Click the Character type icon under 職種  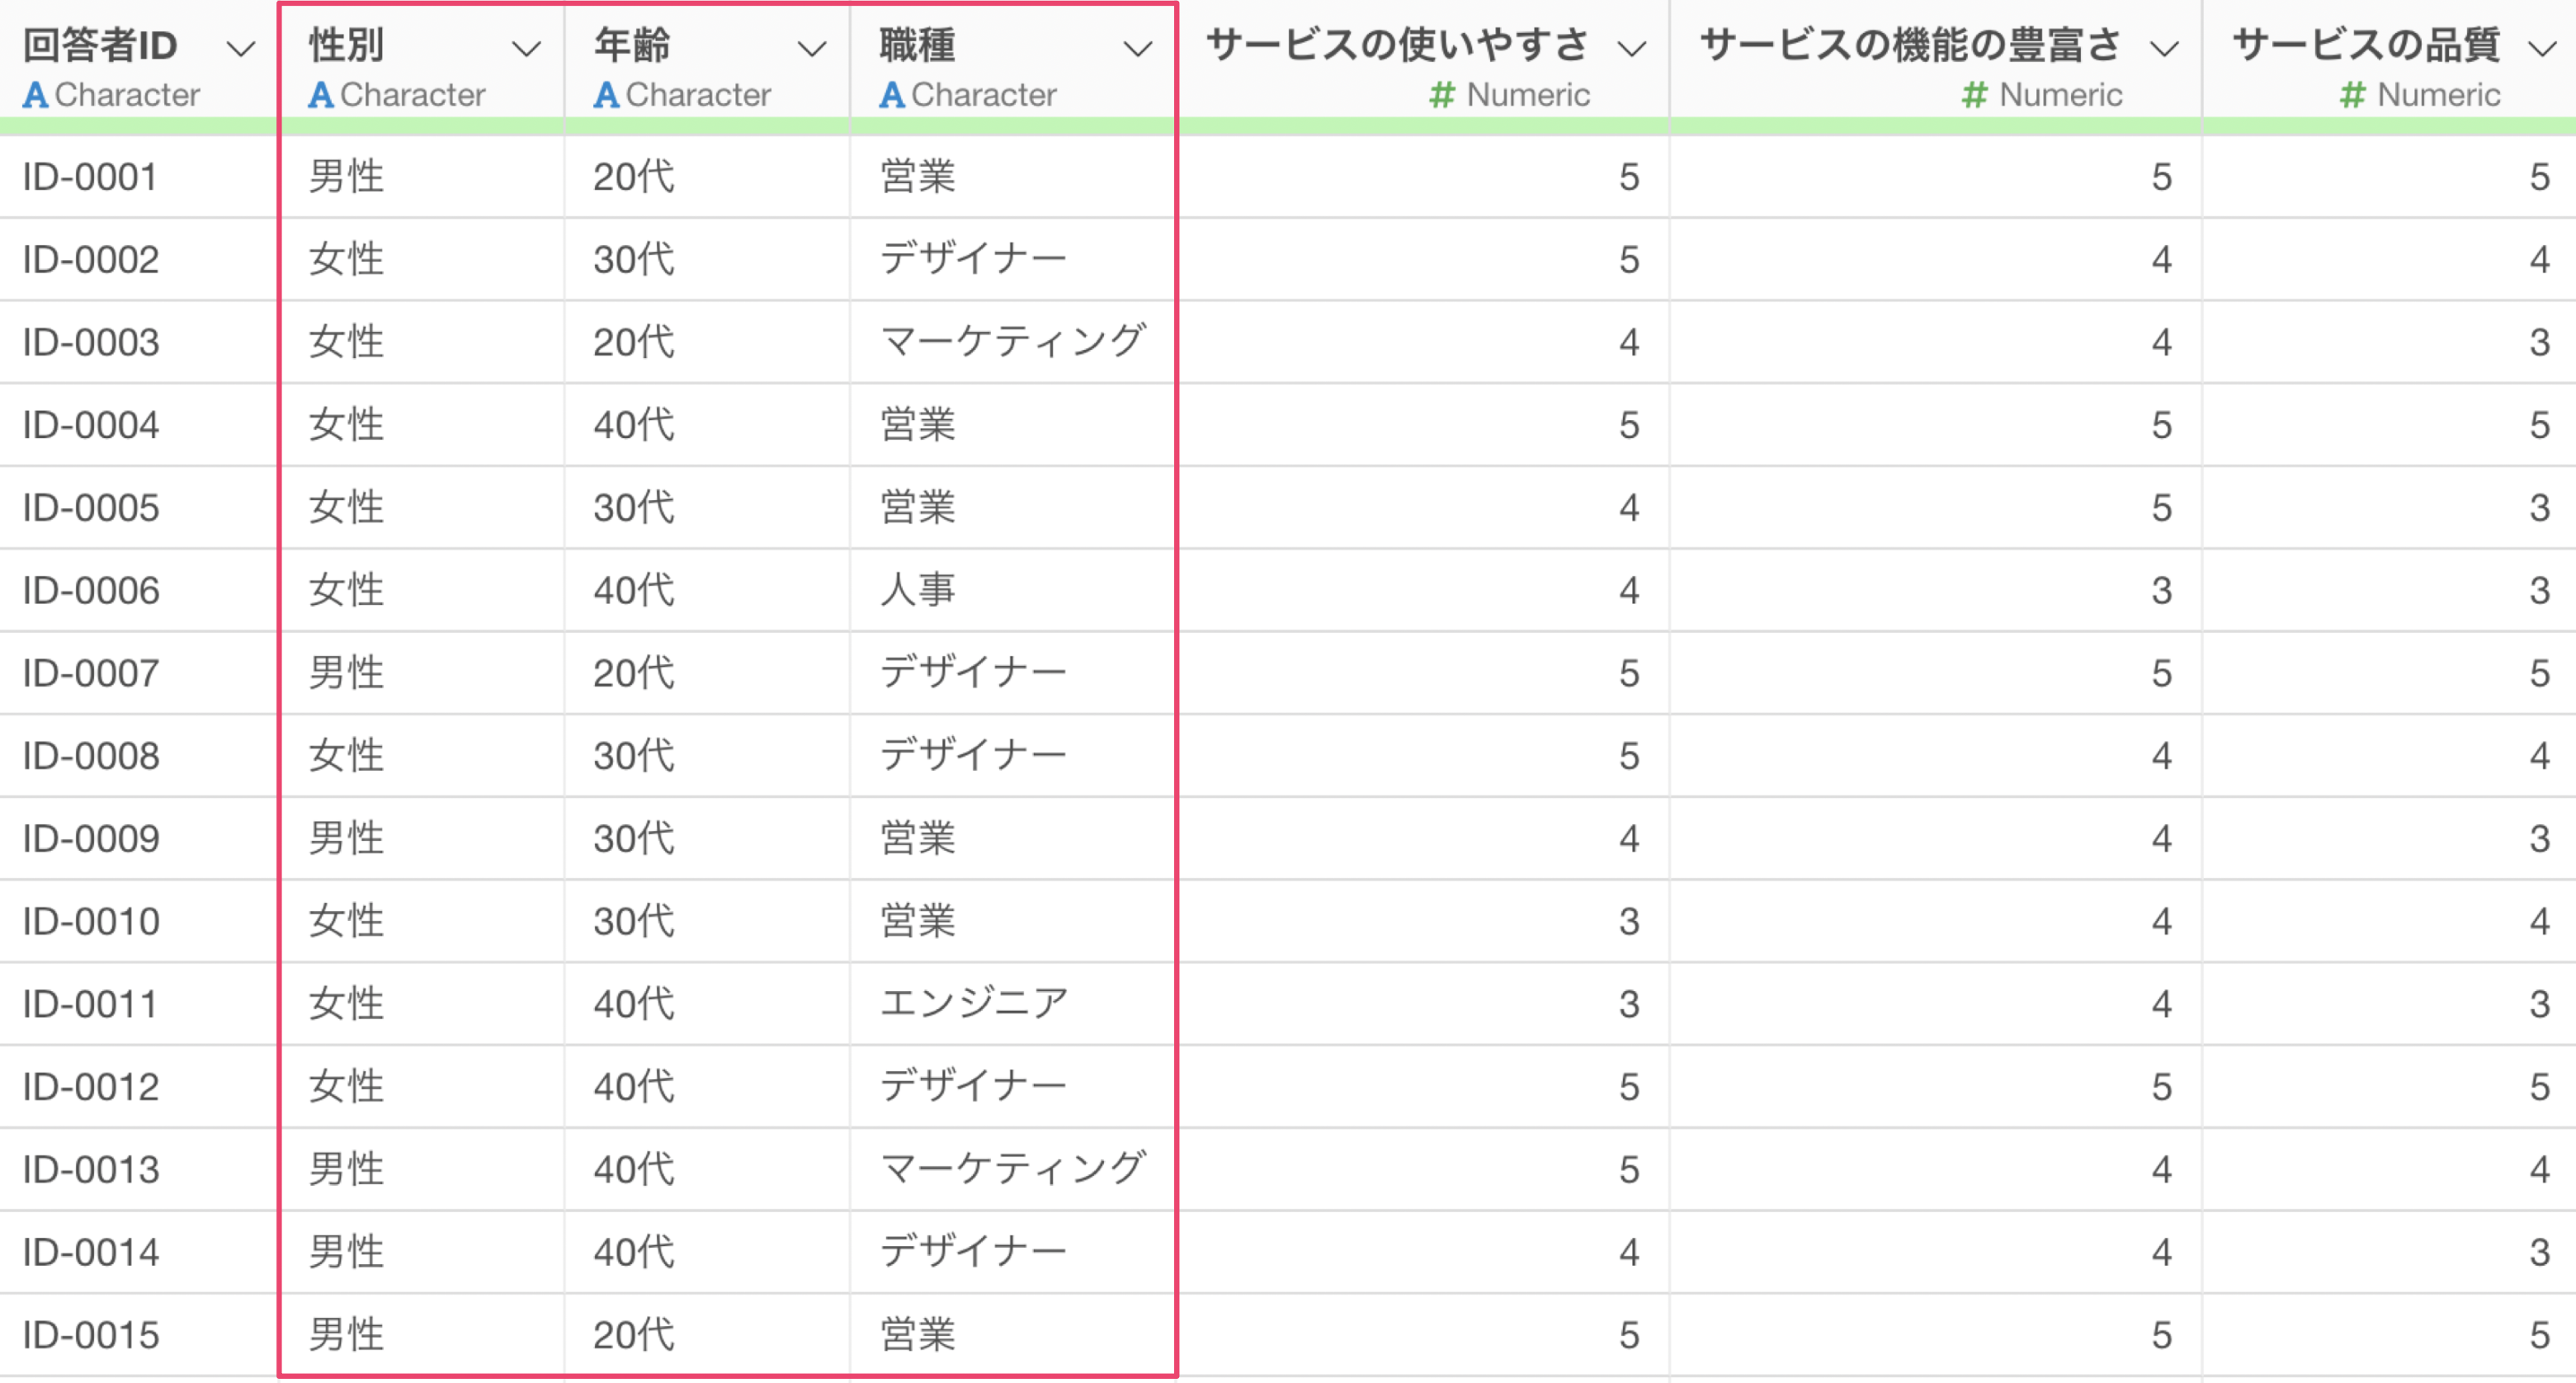pos(892,95)
